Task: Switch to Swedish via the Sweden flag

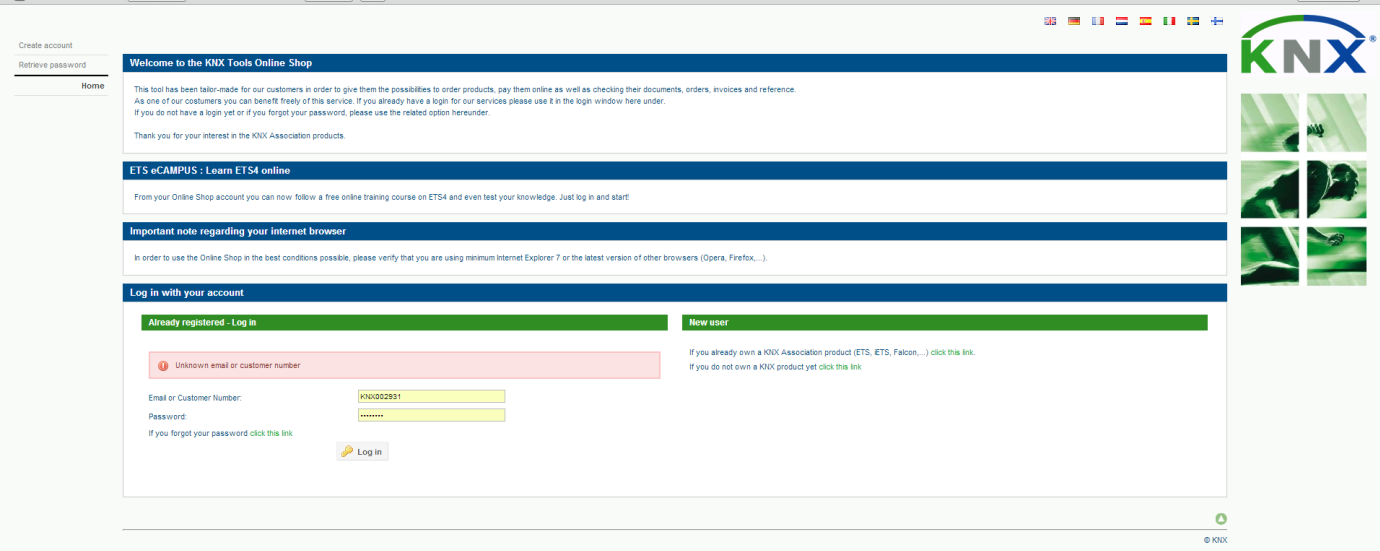Action: (1193, 20)
